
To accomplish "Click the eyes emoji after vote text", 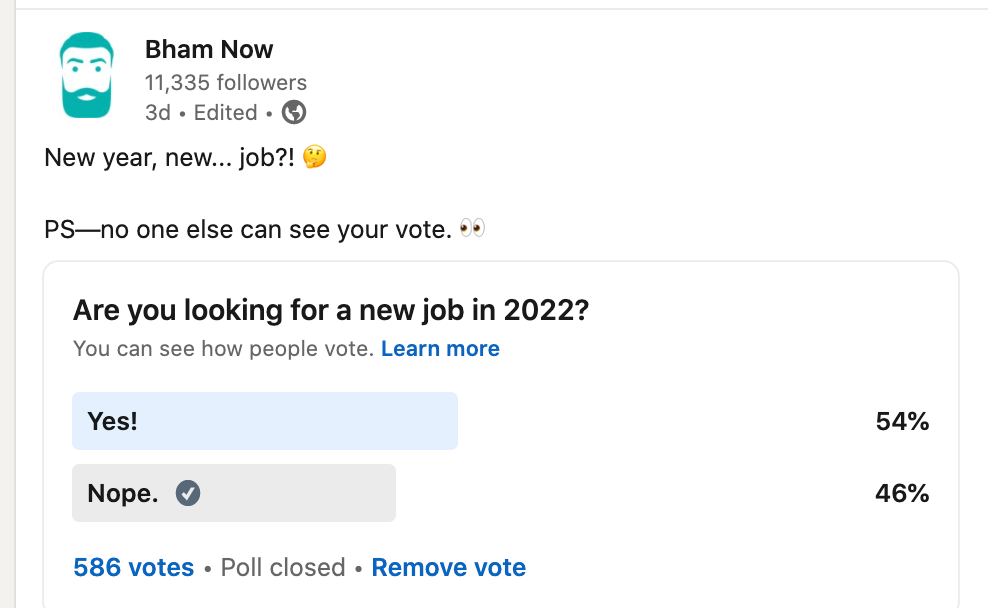I will pos(473,227).
